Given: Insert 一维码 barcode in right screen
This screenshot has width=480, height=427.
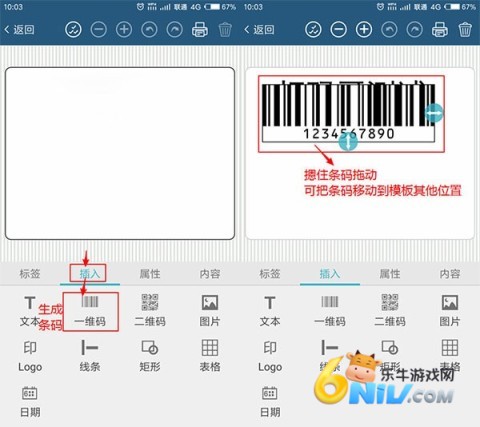Looking at the screenshot, I should click(x=330, y=311).
